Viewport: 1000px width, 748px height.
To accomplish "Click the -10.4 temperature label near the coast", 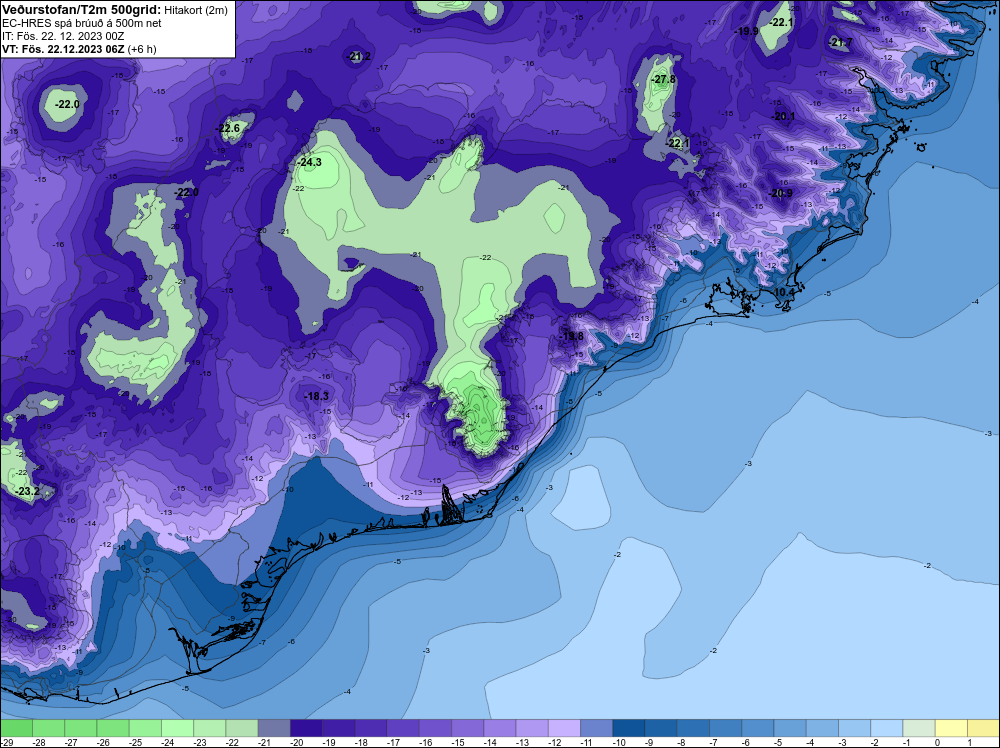I will point(784,293).
